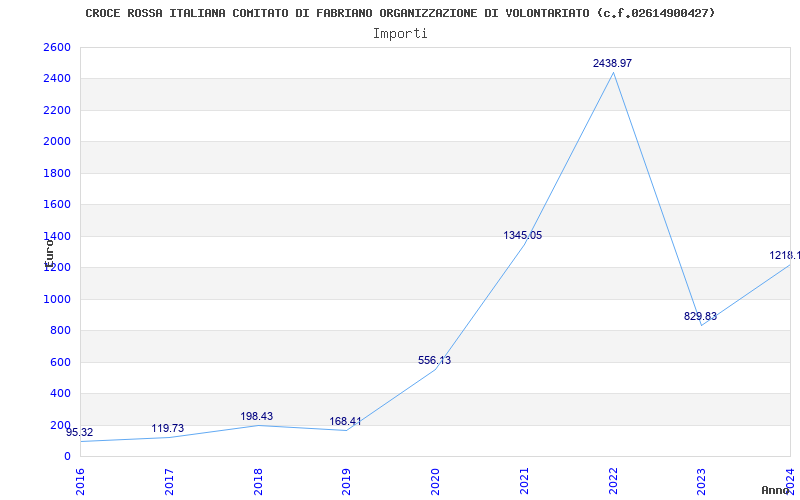Viewport: 800px width, 500px height.
Task: Click the 1800 y-axis tick label
Action: pos(57,173)
